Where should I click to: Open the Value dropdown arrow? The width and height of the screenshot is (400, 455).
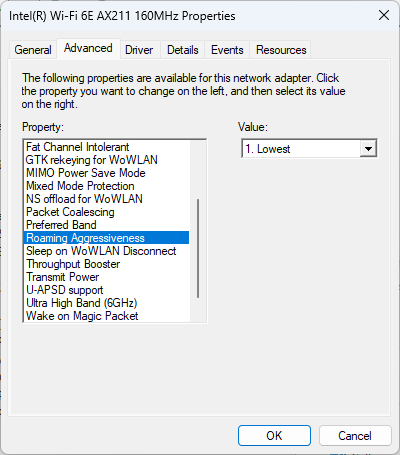(x=368, y=149)
